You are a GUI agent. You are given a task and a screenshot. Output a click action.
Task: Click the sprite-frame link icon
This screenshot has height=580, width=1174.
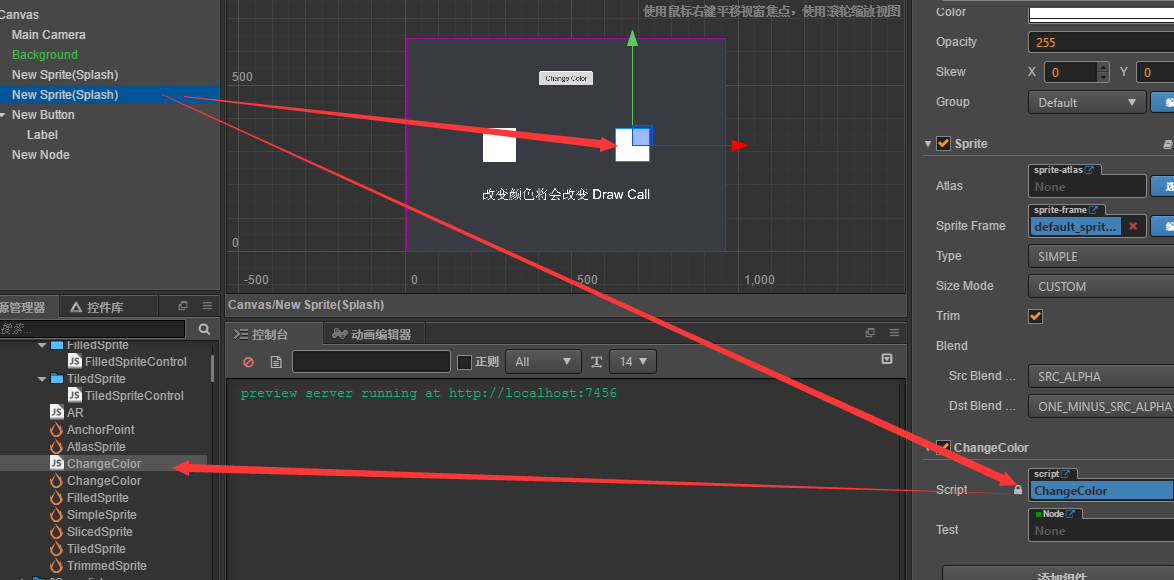tap(1093, 210)
